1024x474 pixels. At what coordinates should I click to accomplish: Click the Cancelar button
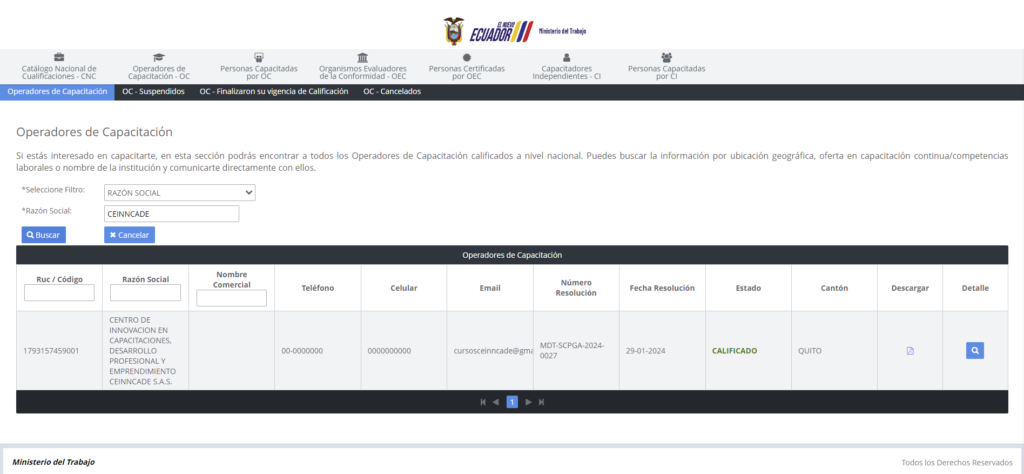[129, 235]
